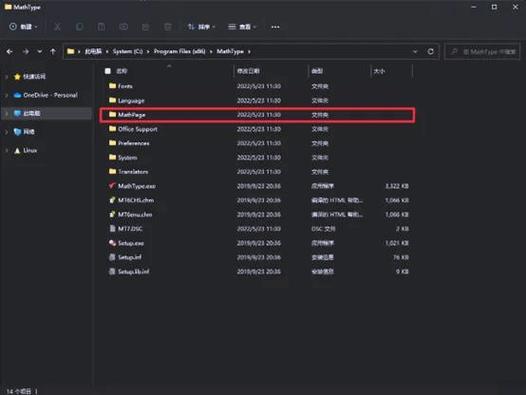Go back with the left arrow
This screenshot has width=526, height=395.
click(x=10, y=52)
